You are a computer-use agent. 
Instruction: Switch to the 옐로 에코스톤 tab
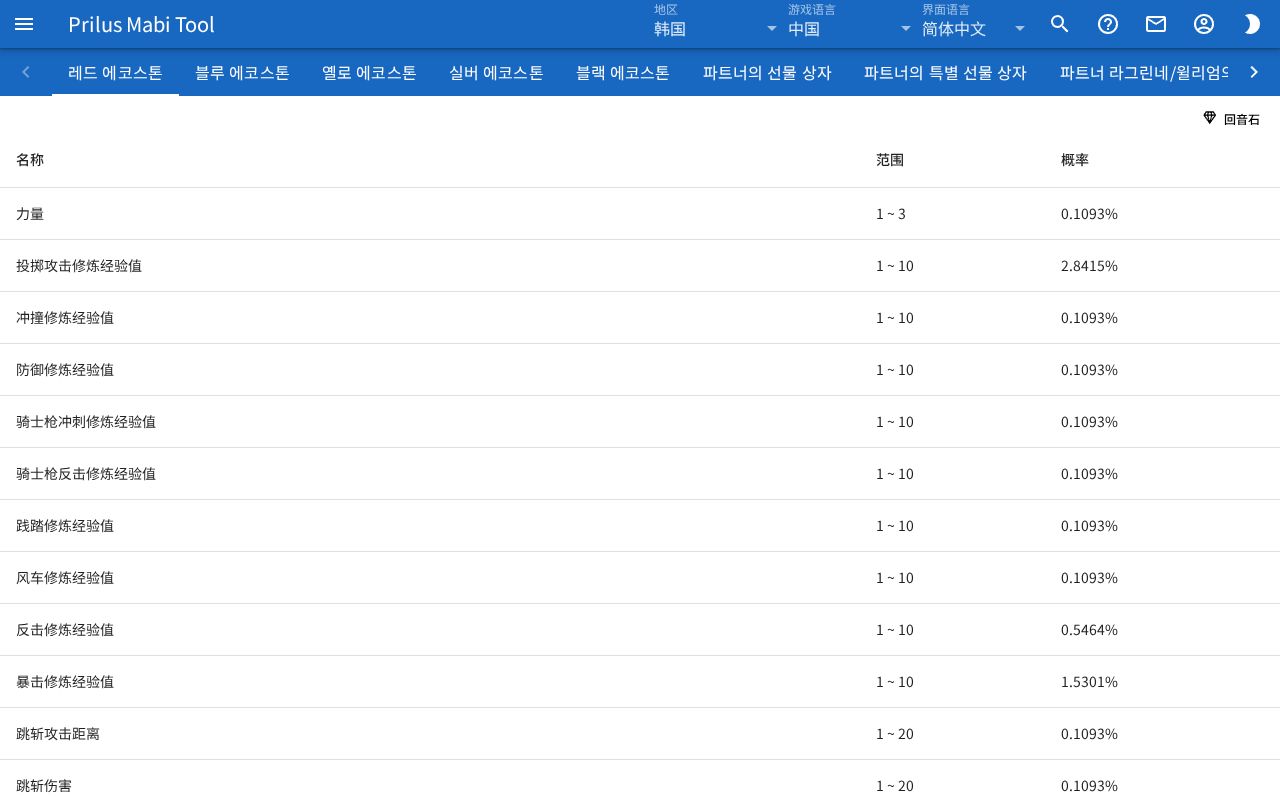369,72
